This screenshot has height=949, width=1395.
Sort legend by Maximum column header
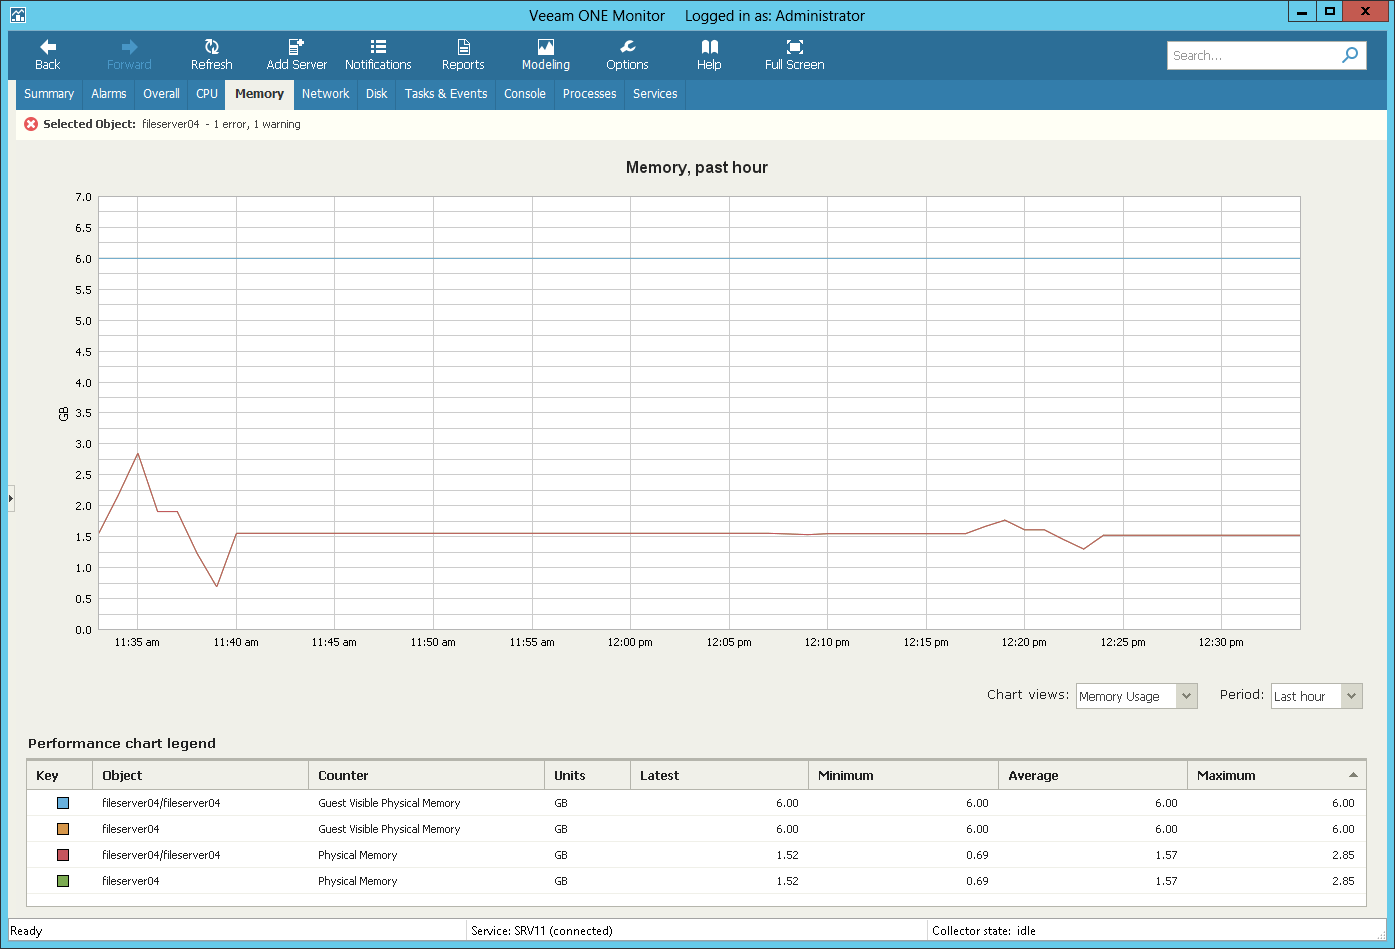1277,775
